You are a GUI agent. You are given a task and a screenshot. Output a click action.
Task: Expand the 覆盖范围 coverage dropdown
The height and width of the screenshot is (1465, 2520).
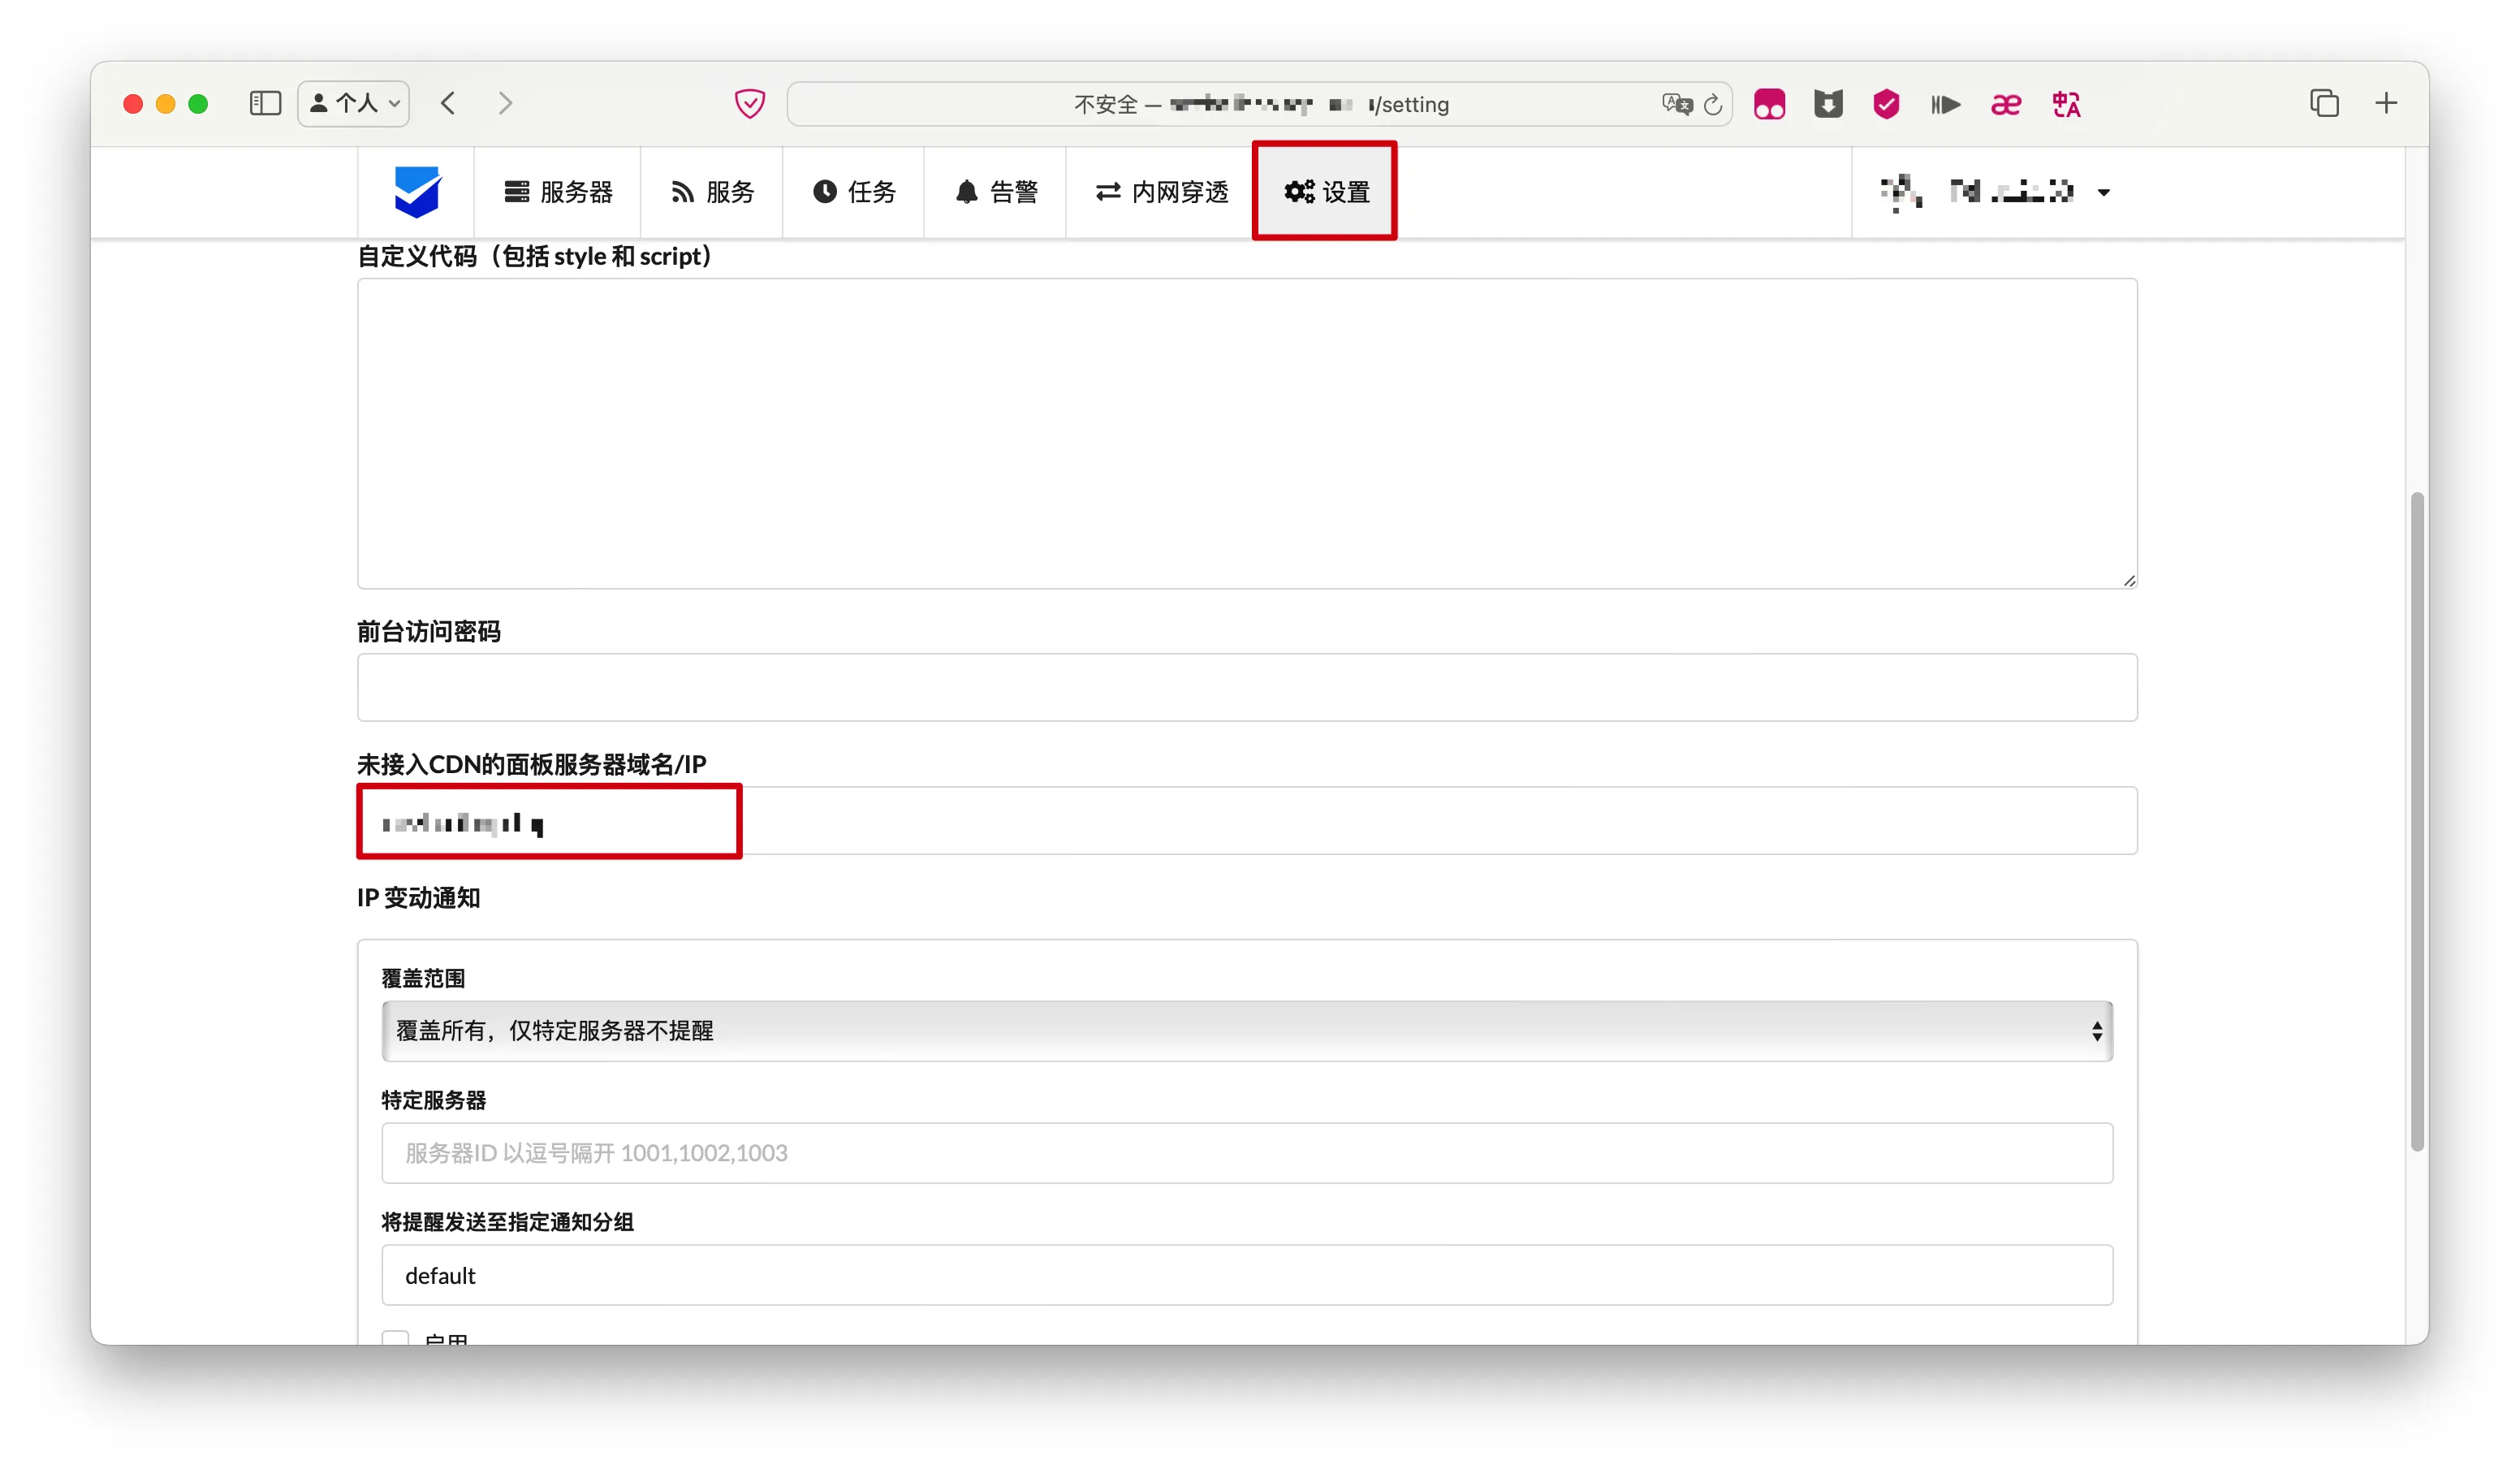(1246, 1031)
